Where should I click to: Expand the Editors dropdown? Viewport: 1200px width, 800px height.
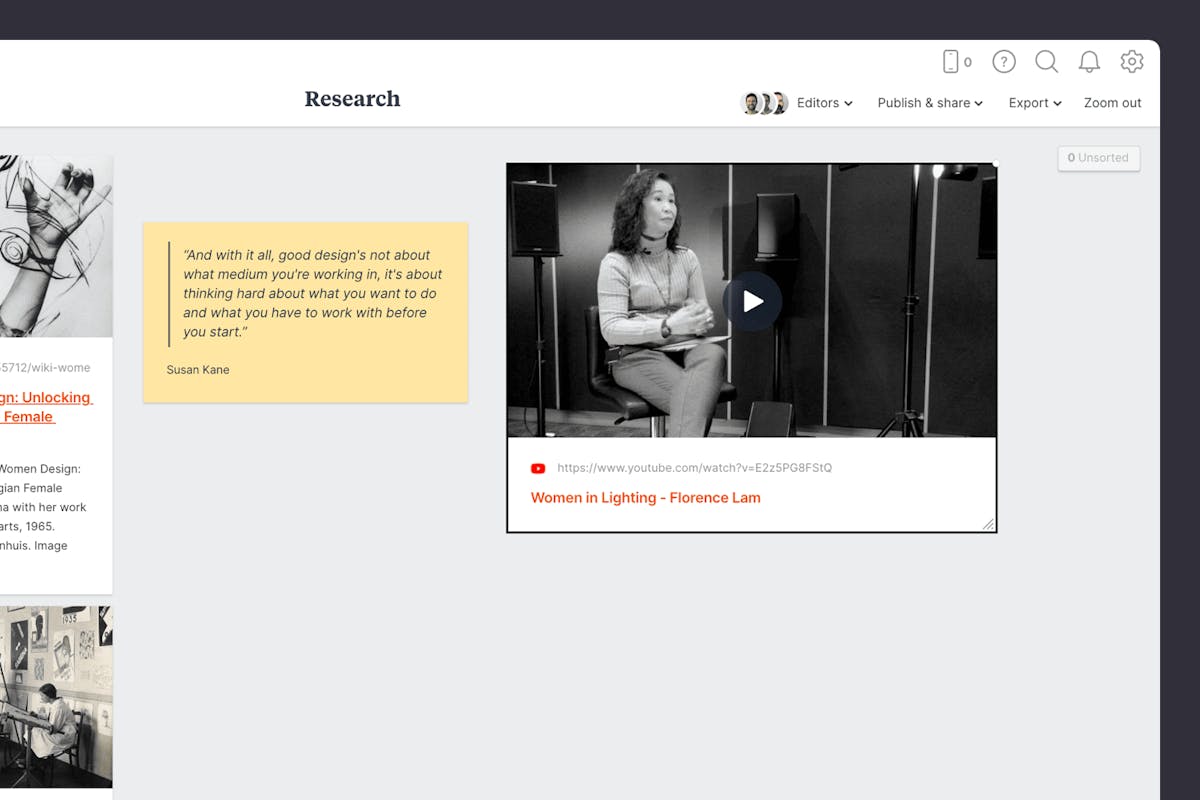tap(823, 102)
